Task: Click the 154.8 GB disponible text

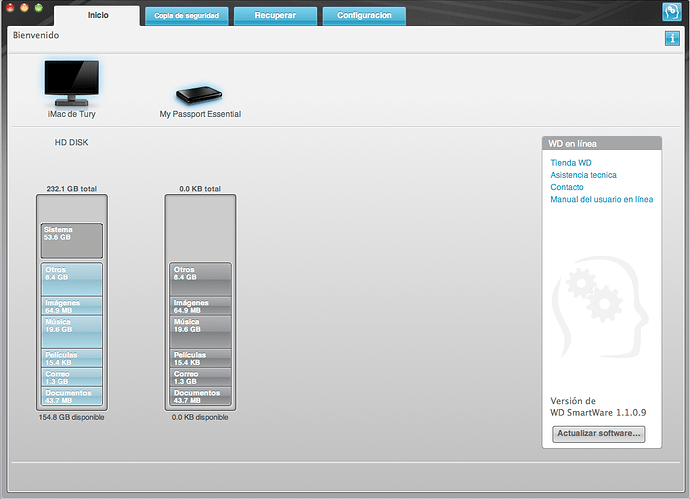Action: (71, 417)
